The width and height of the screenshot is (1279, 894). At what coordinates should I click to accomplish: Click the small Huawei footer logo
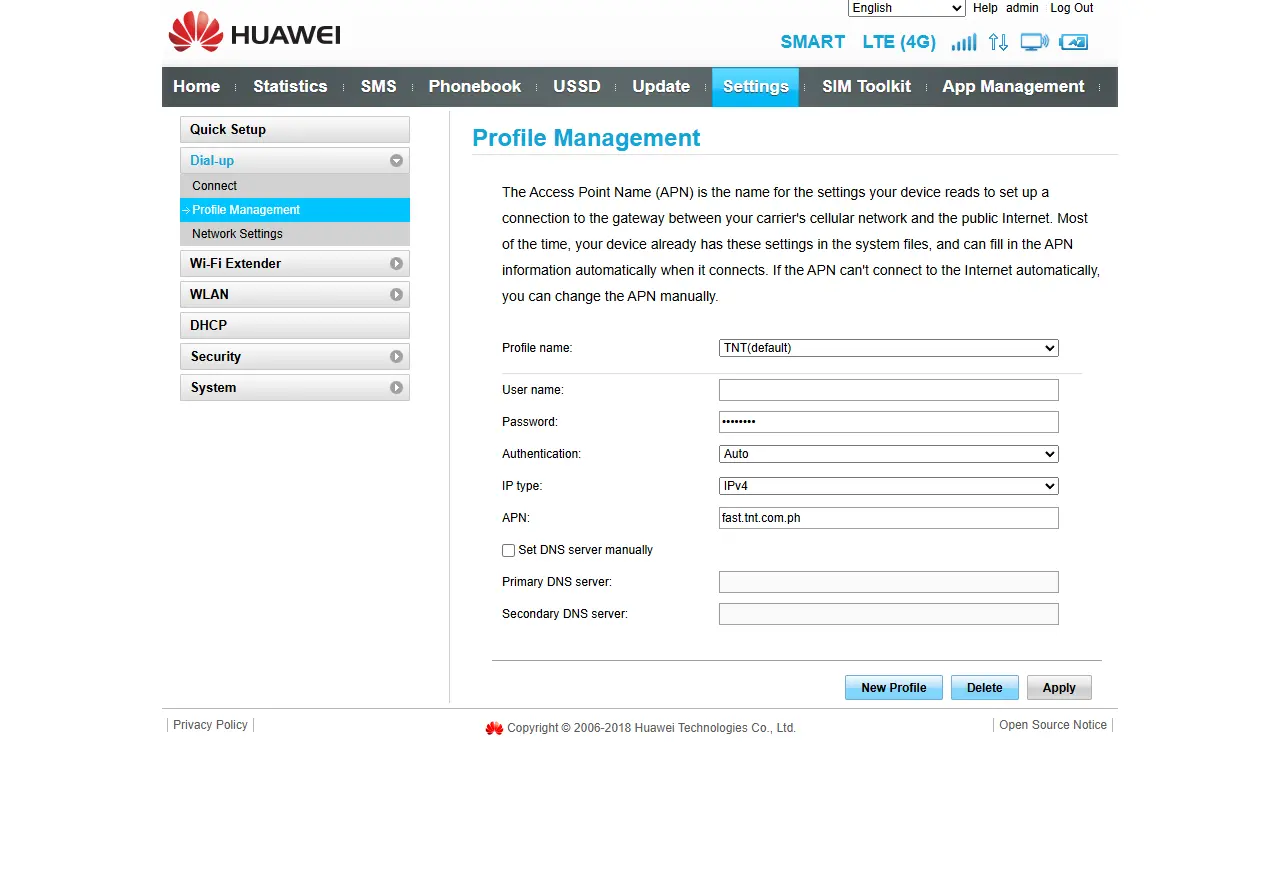pyautogui.click(x=494, y=728)
